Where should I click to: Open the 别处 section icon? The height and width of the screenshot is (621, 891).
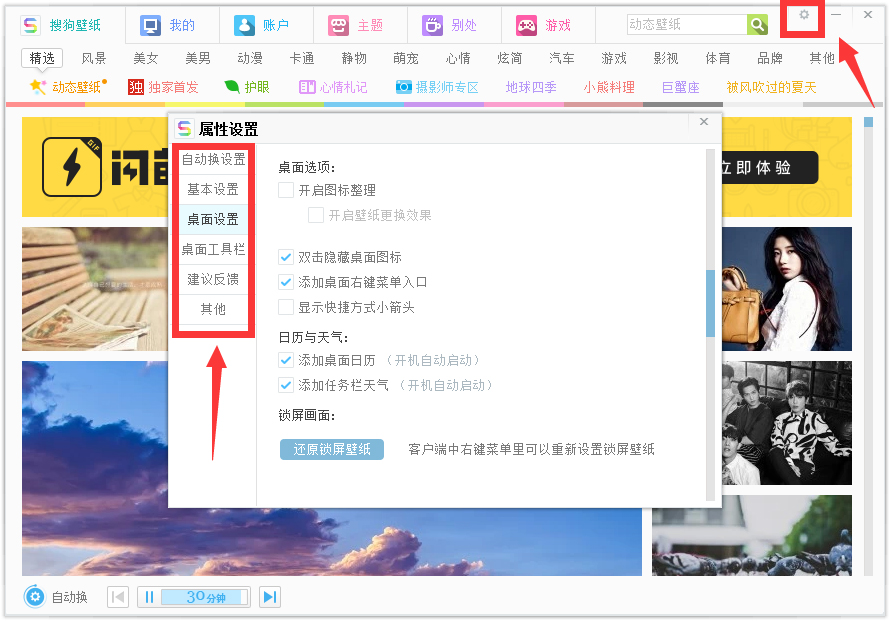(430, 22)
